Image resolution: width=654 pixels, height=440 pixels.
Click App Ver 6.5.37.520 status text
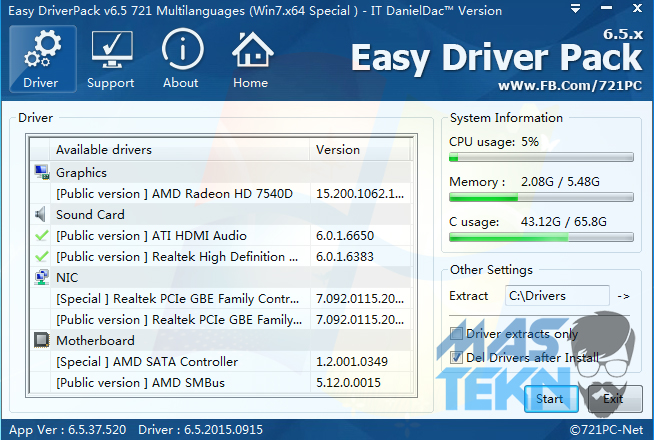tap(68, 430)
